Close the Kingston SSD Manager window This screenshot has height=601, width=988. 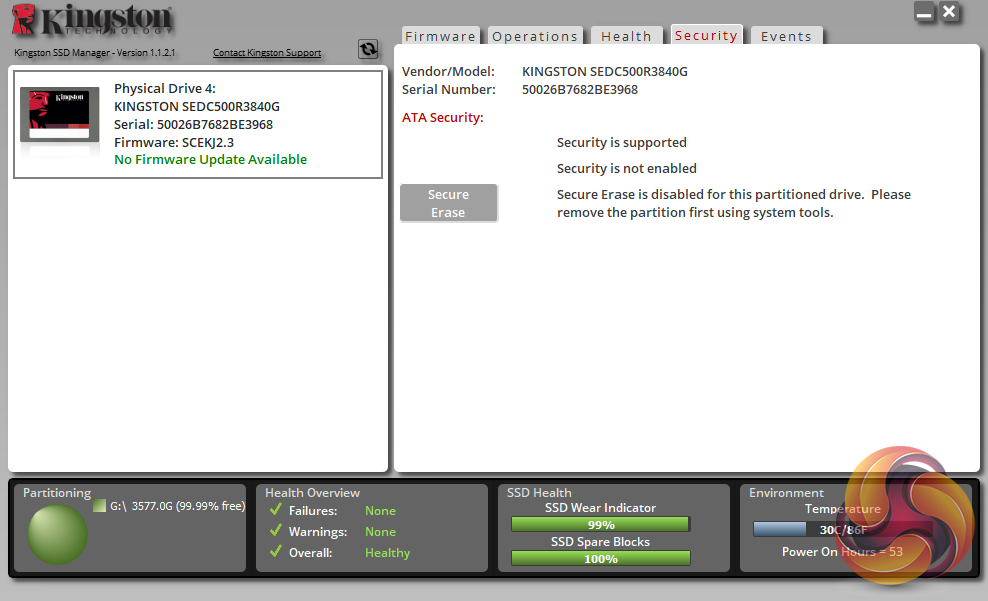click(949, 11)
